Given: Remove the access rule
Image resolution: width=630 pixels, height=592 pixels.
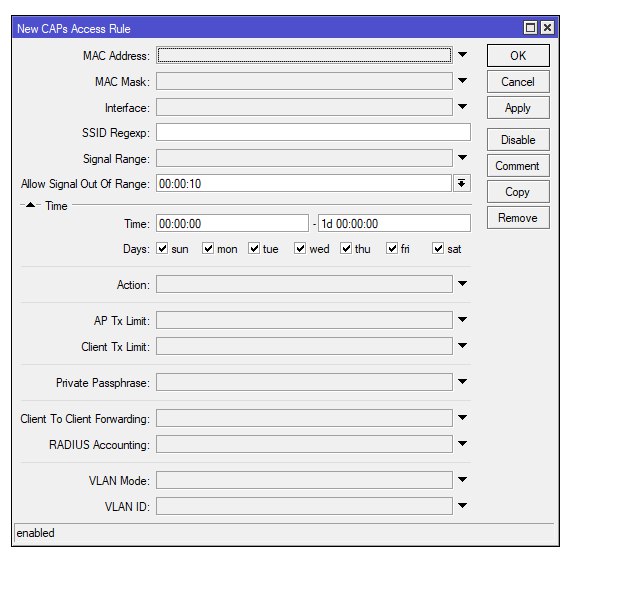Looking at the screenshot, I should [518, 218].
